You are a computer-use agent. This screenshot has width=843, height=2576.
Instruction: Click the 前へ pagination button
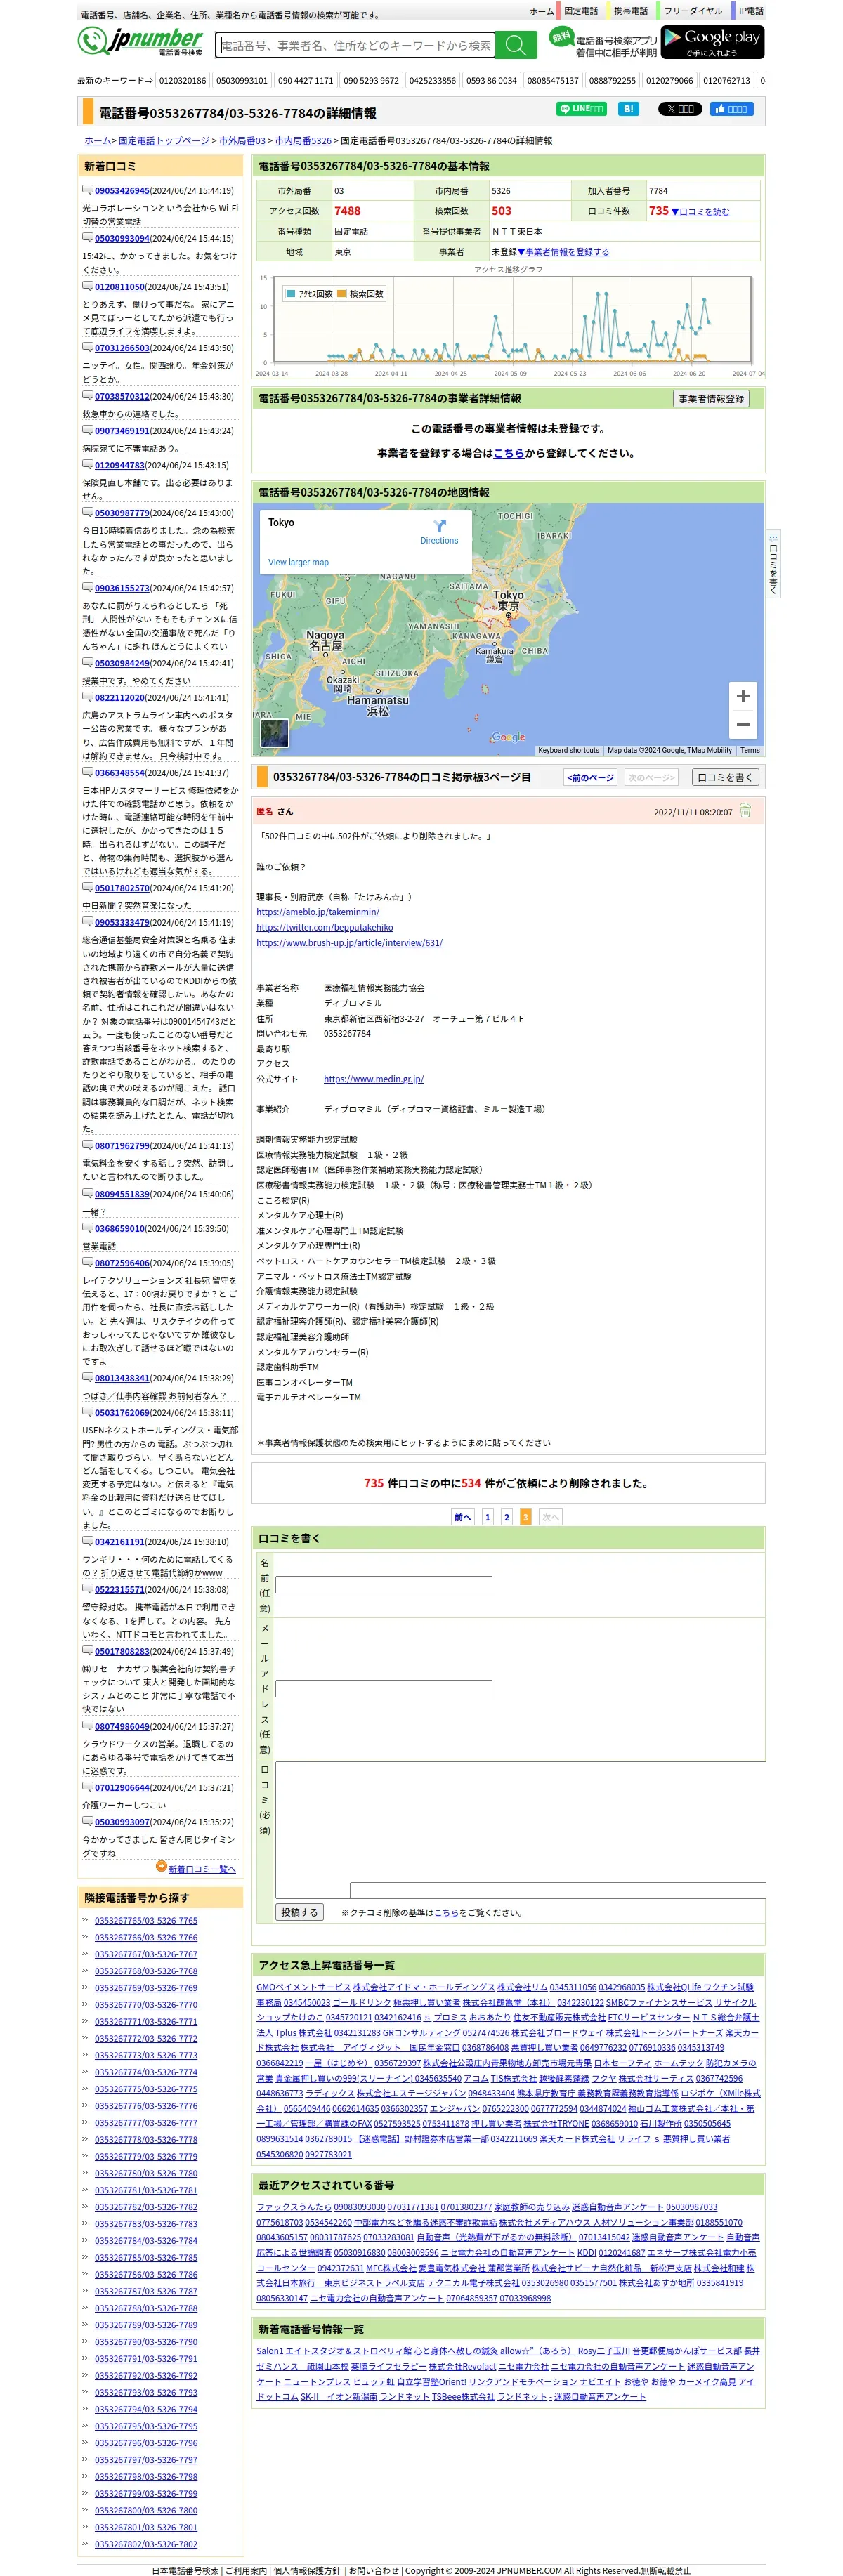click(x=463, y=1517)
